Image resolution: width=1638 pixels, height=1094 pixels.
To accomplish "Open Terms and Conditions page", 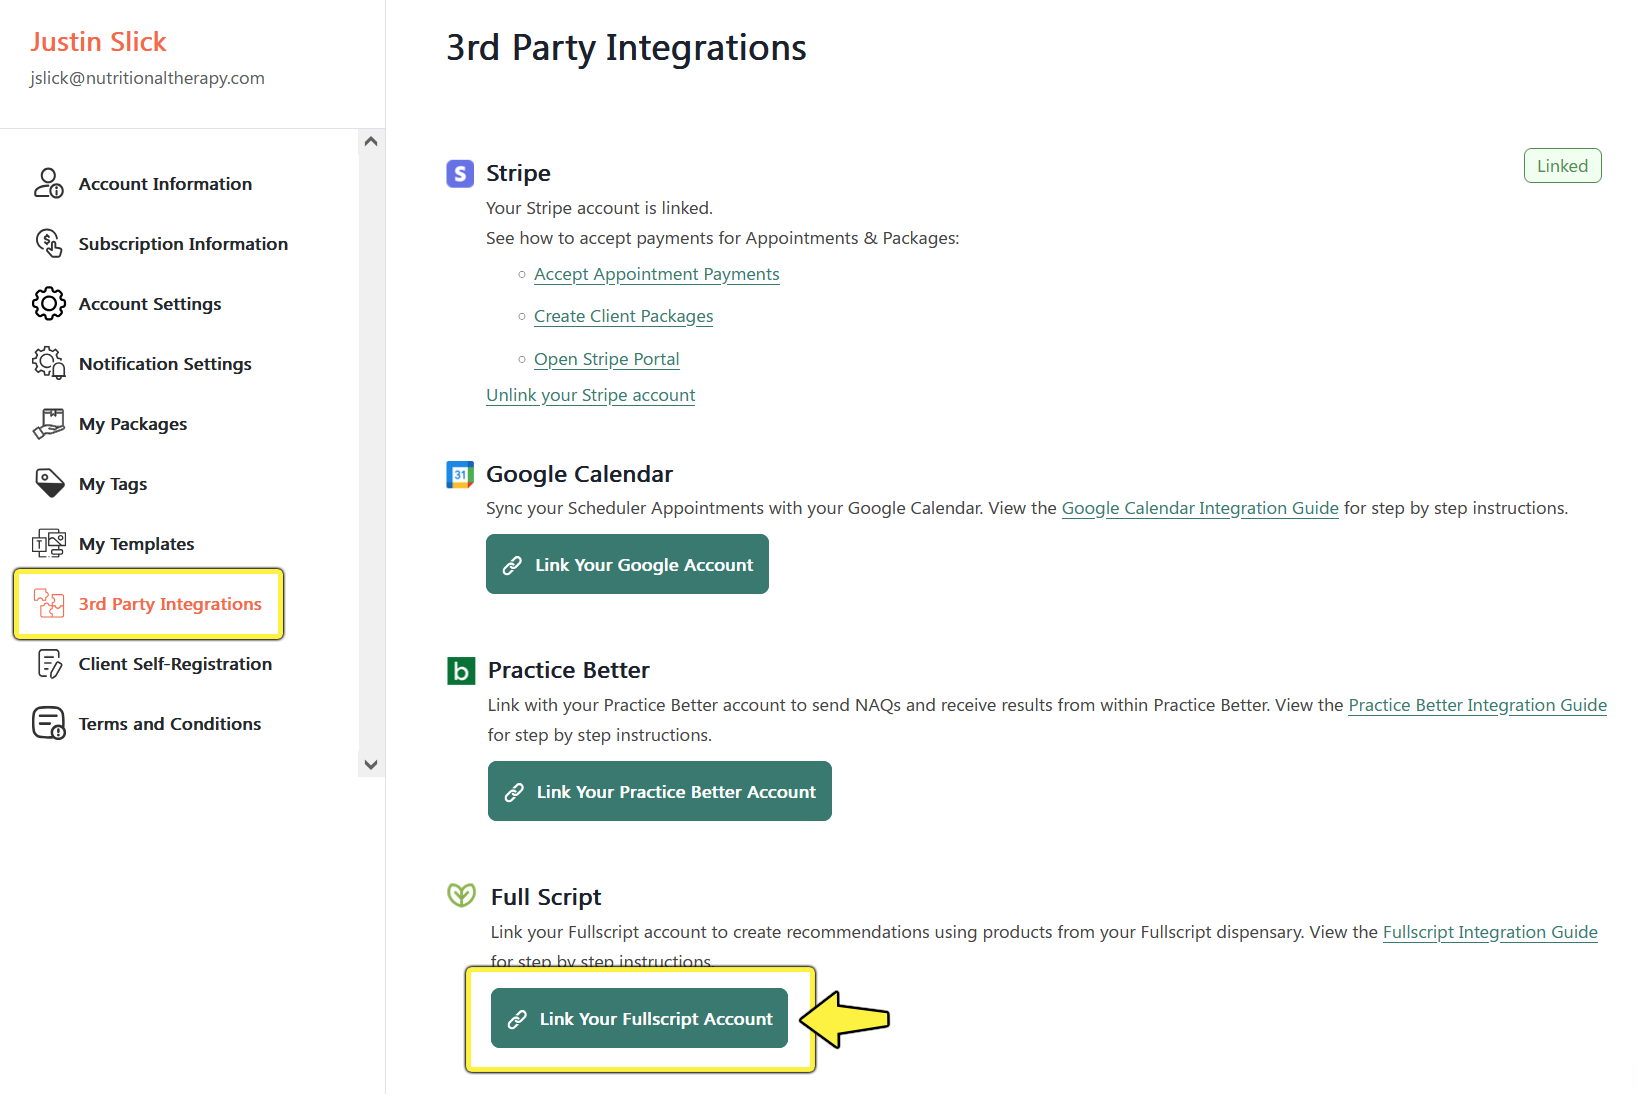I will point(170,724).
